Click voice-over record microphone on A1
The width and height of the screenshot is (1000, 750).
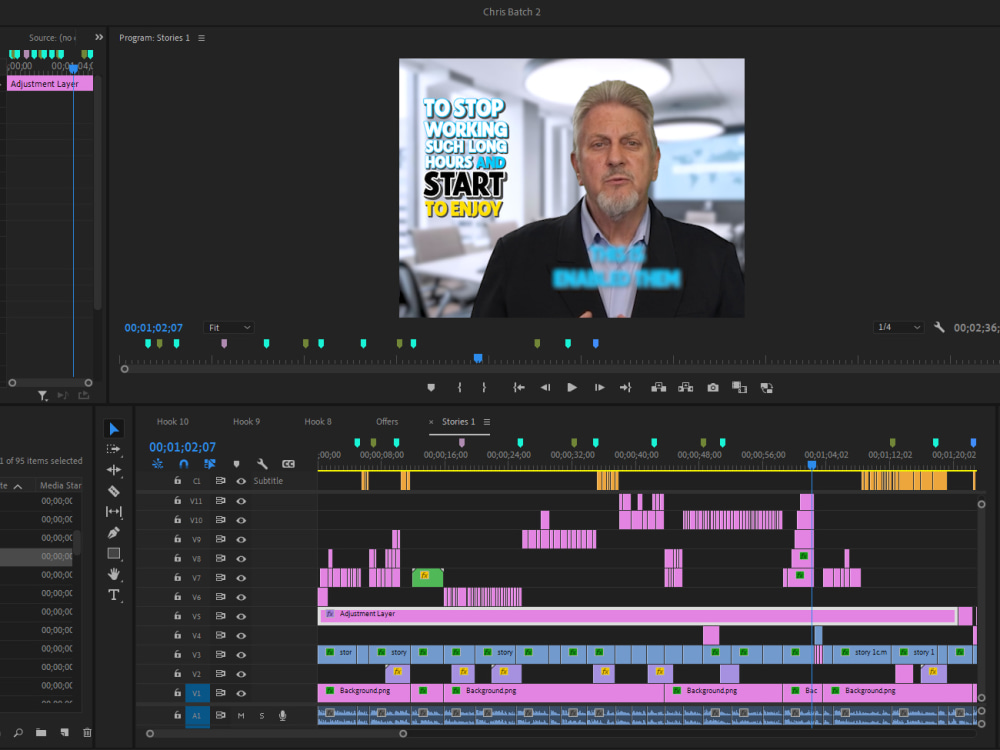click(283, 716)
